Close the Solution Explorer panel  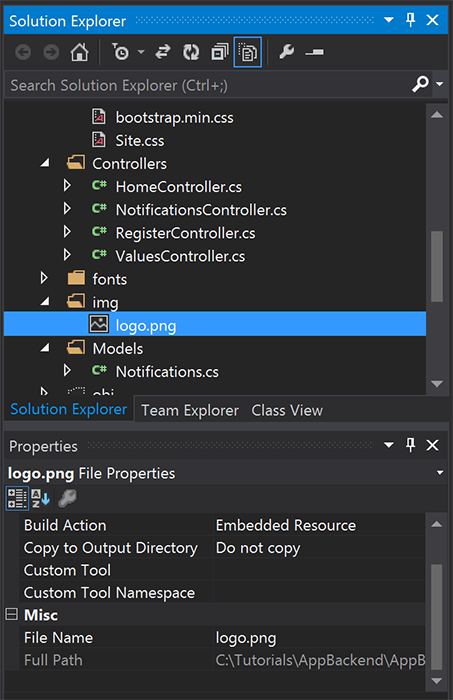tap(432, 20)
